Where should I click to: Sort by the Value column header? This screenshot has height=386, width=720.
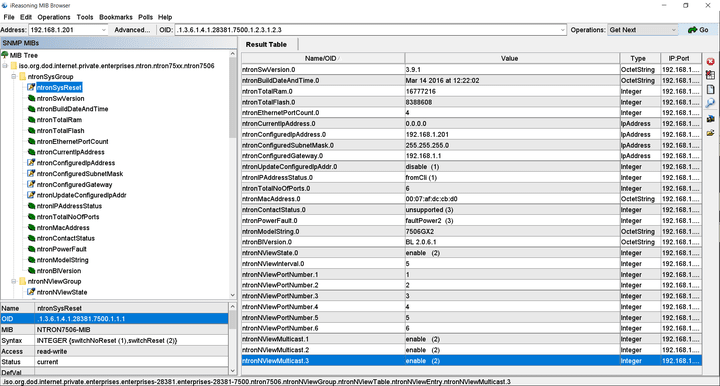point(512,58)
